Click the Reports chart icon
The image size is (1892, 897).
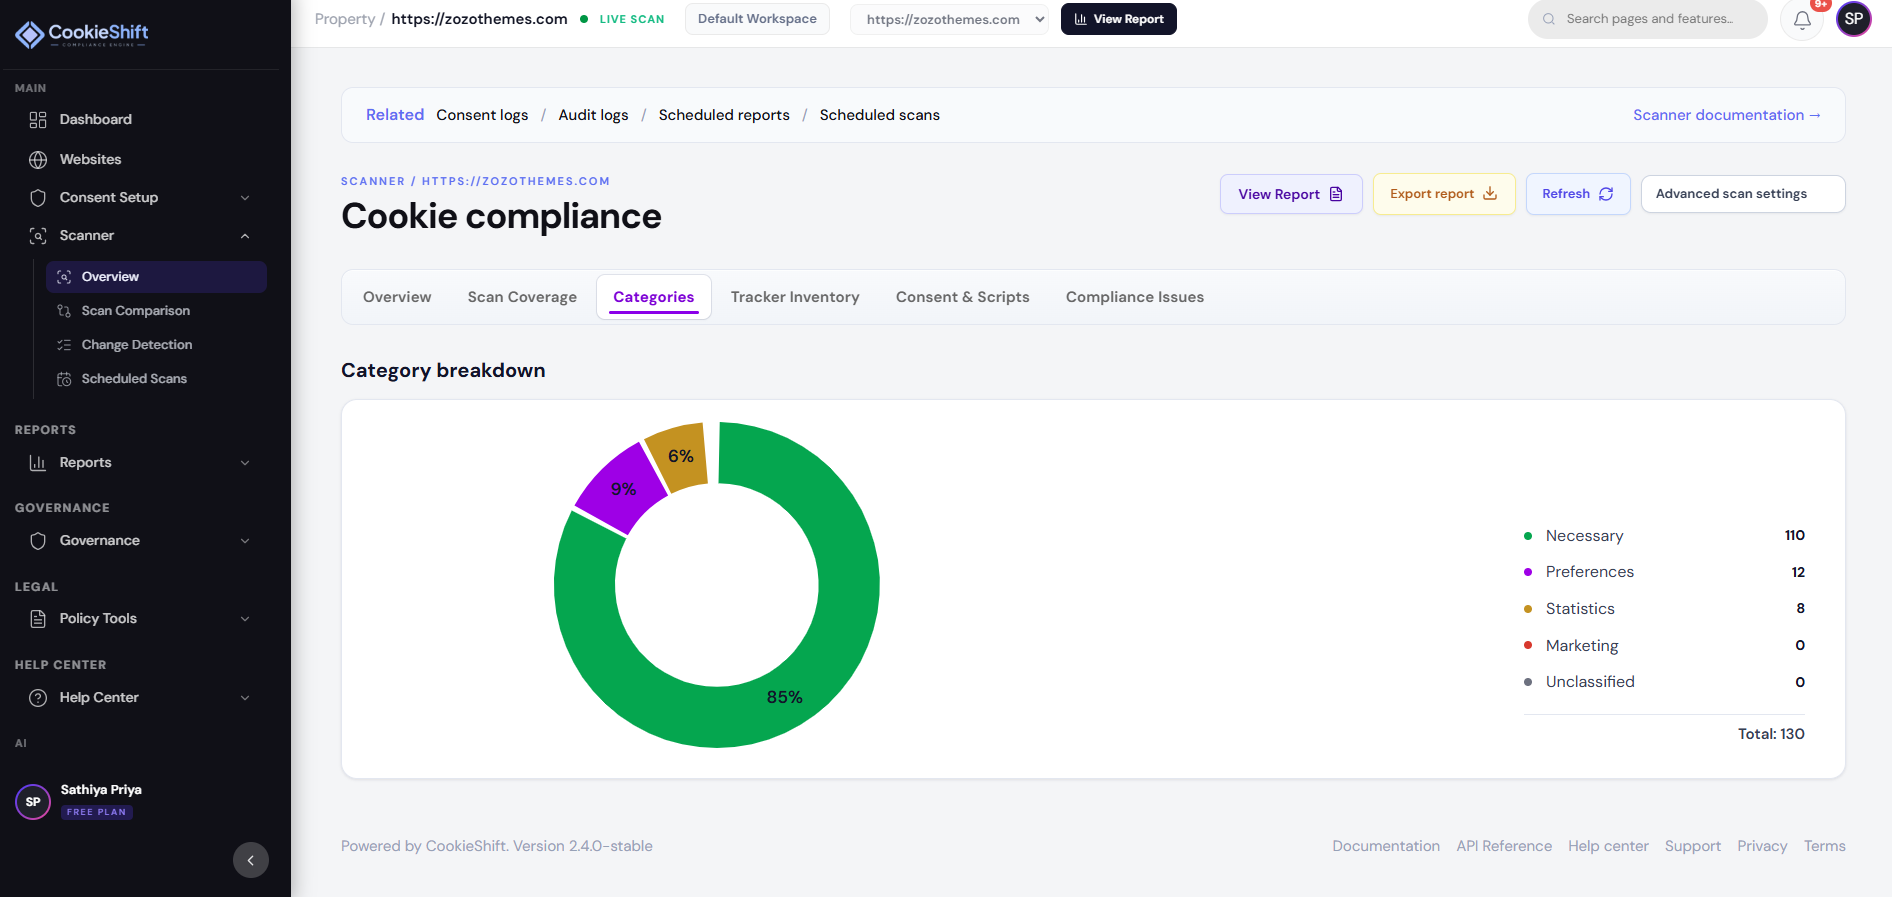pos(38,463)
